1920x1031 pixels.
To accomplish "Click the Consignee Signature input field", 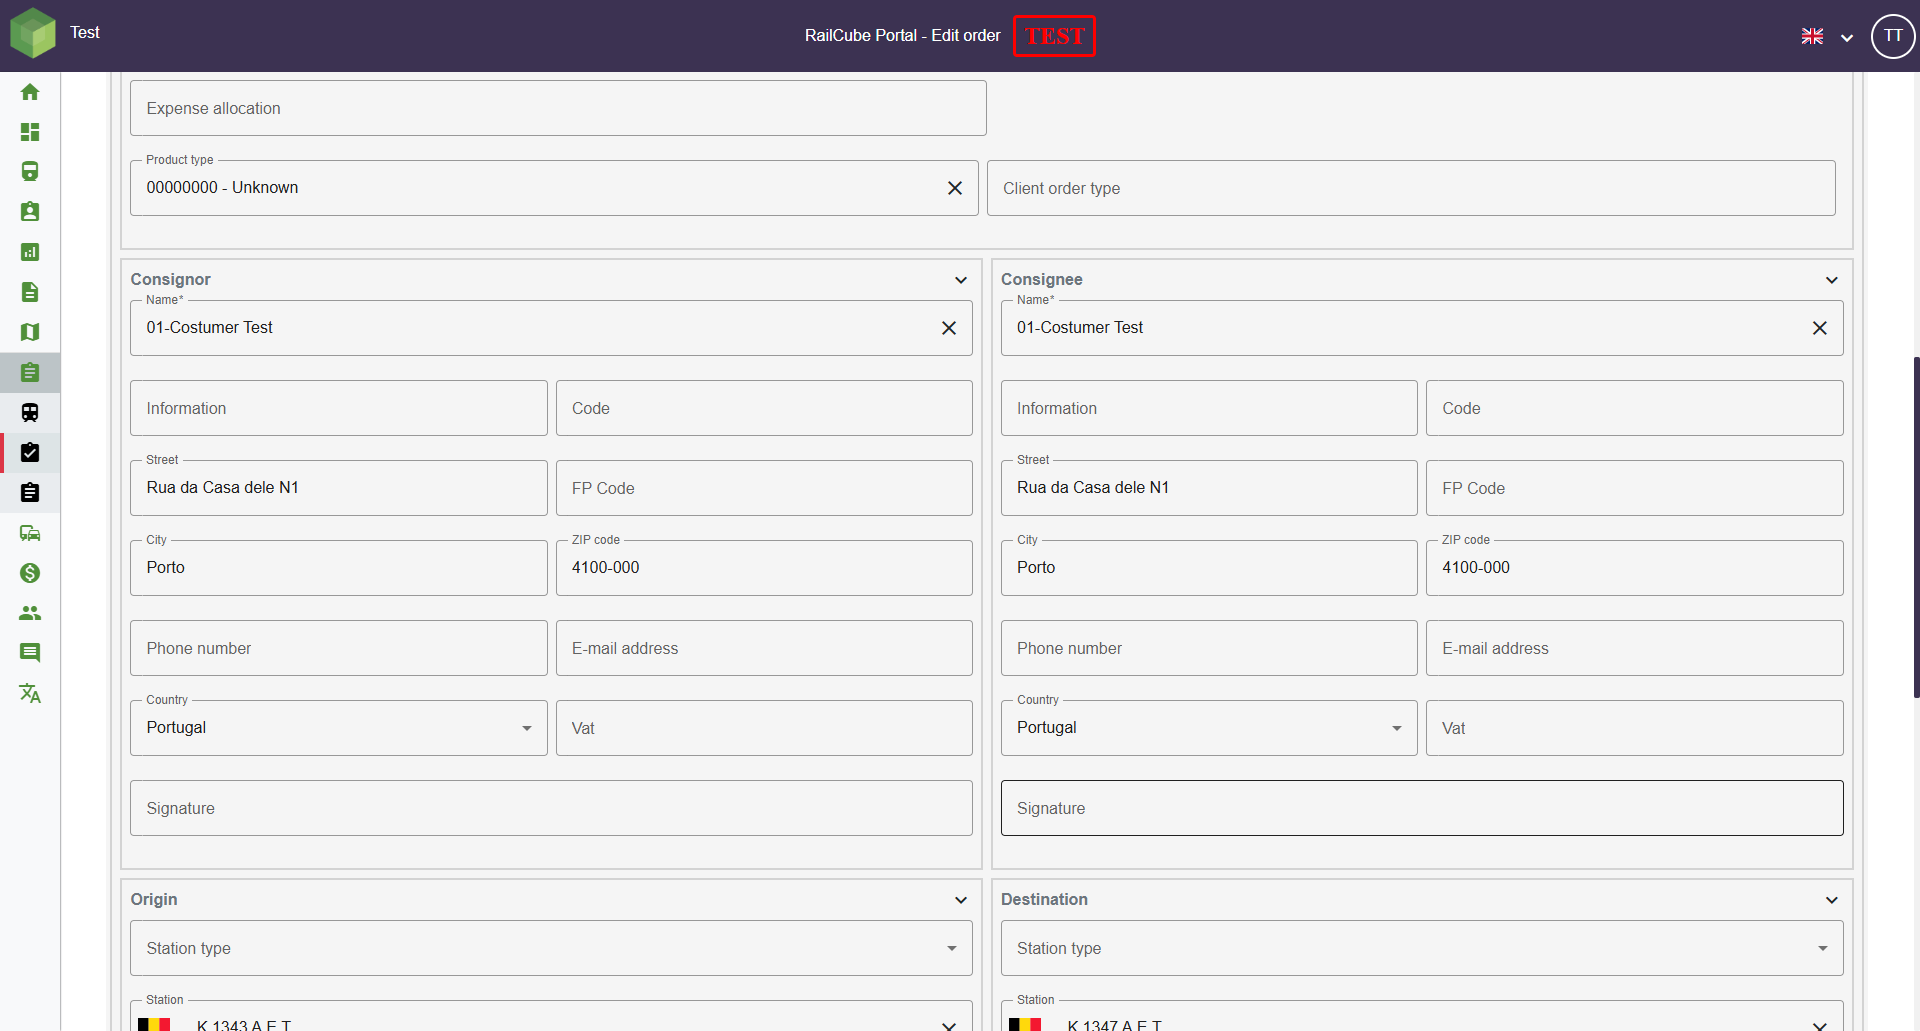I will click(1421, 808).
